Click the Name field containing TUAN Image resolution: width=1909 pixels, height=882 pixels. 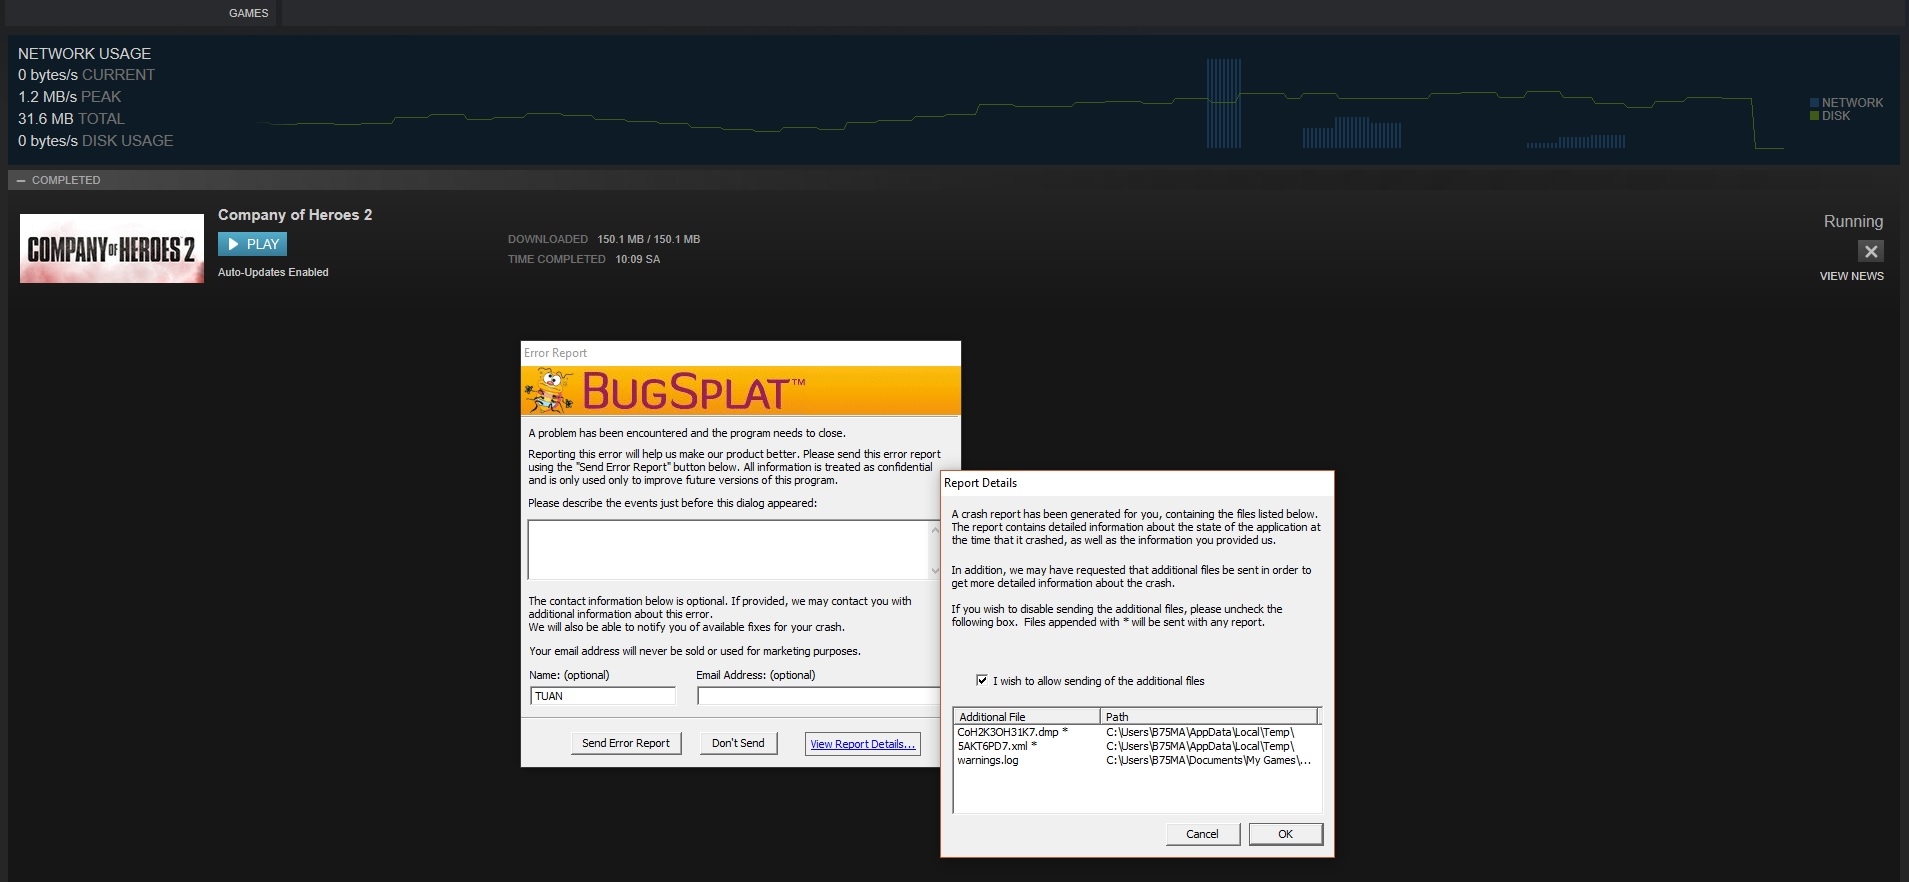[x=603, y=696]
